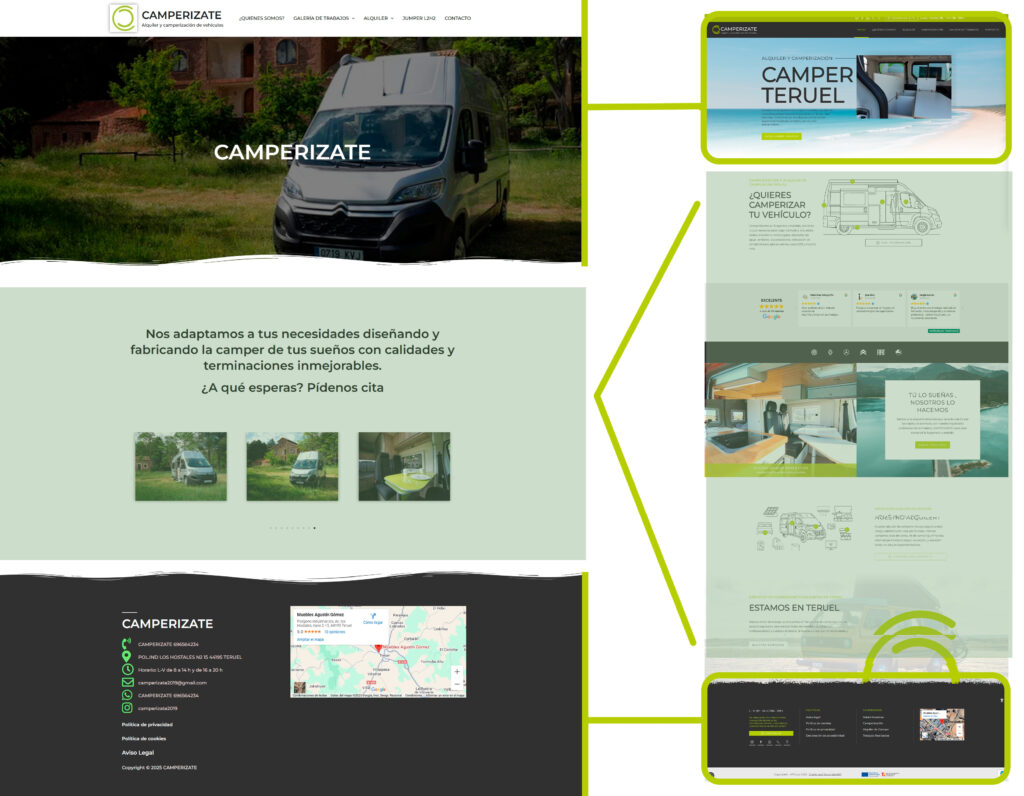This screenshot has width=1024, height=796.
Task: Zoom out on the footer map
Action: pyautogui.click(x=457, y=684)
